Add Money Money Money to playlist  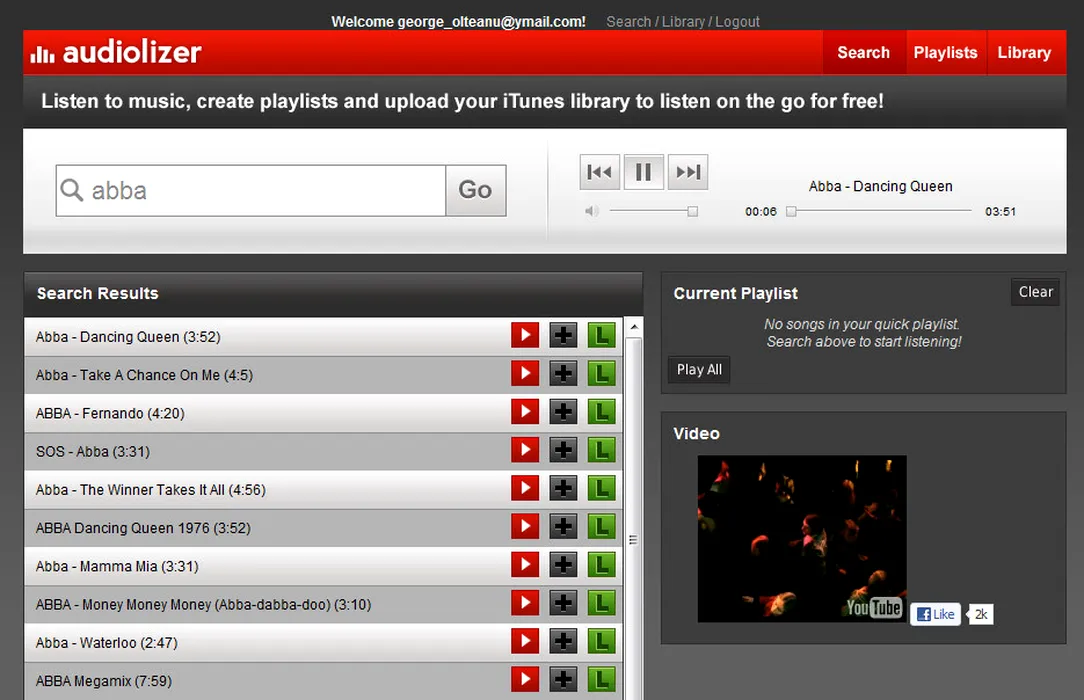[563, 603]
